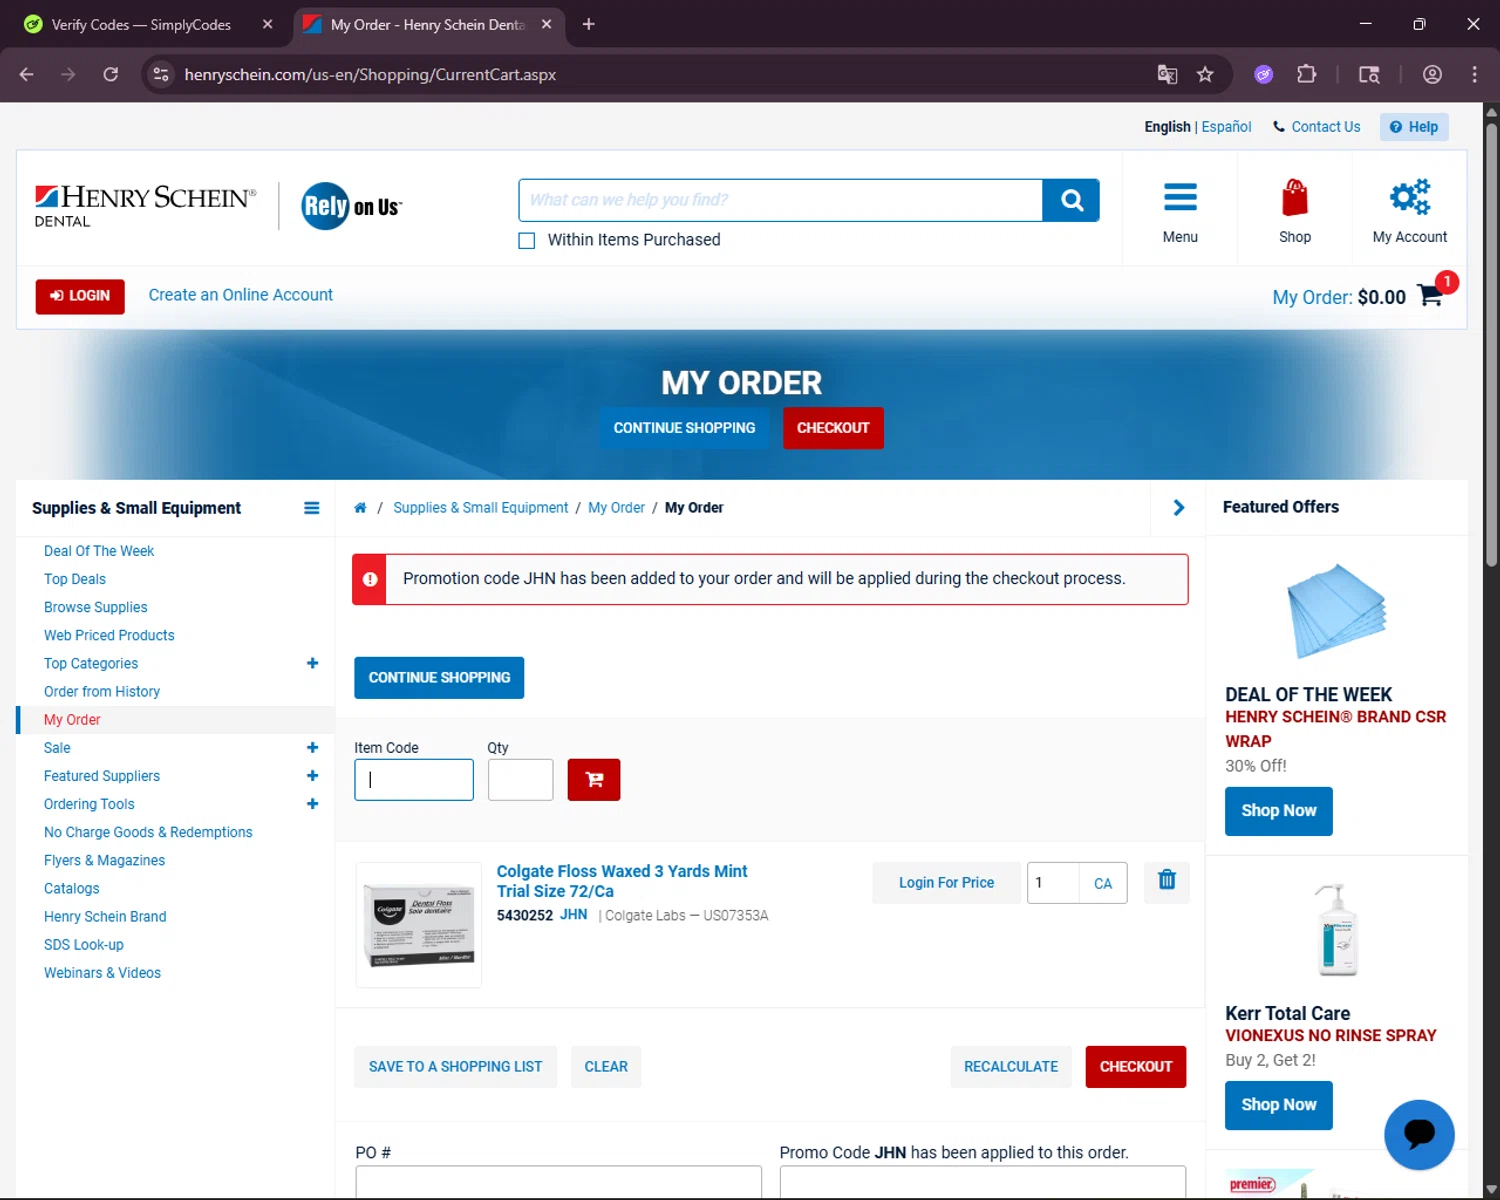Click Create an Online Account link
The image size is (1500, 1200).
coord(241,295)
